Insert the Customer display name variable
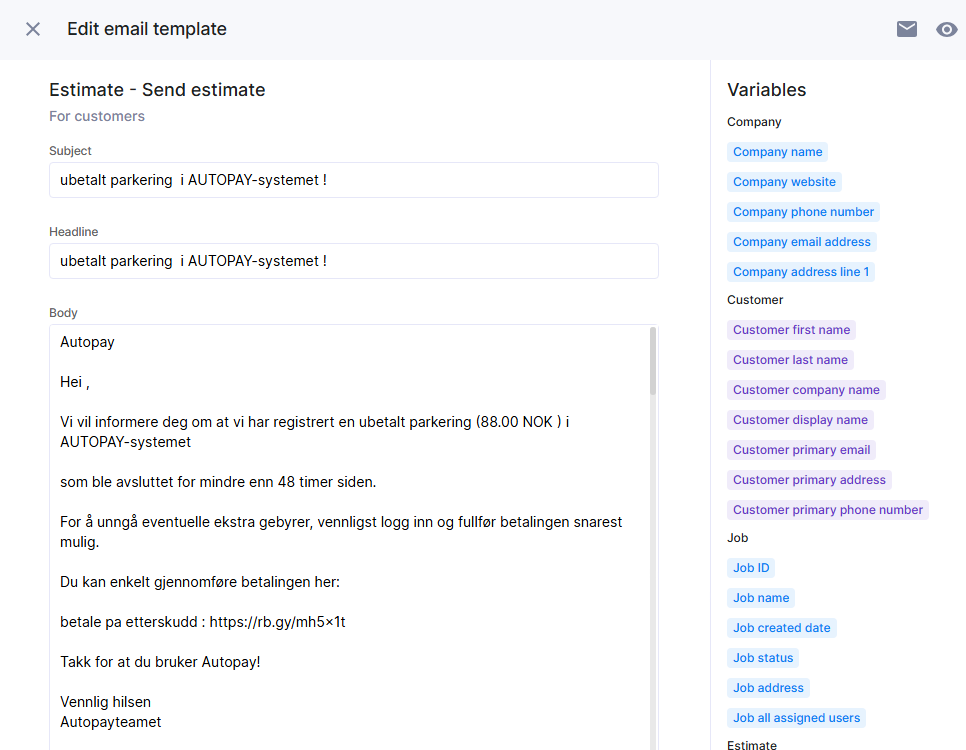966x750 pixels. pyautogui.click(x=800, y=420)
